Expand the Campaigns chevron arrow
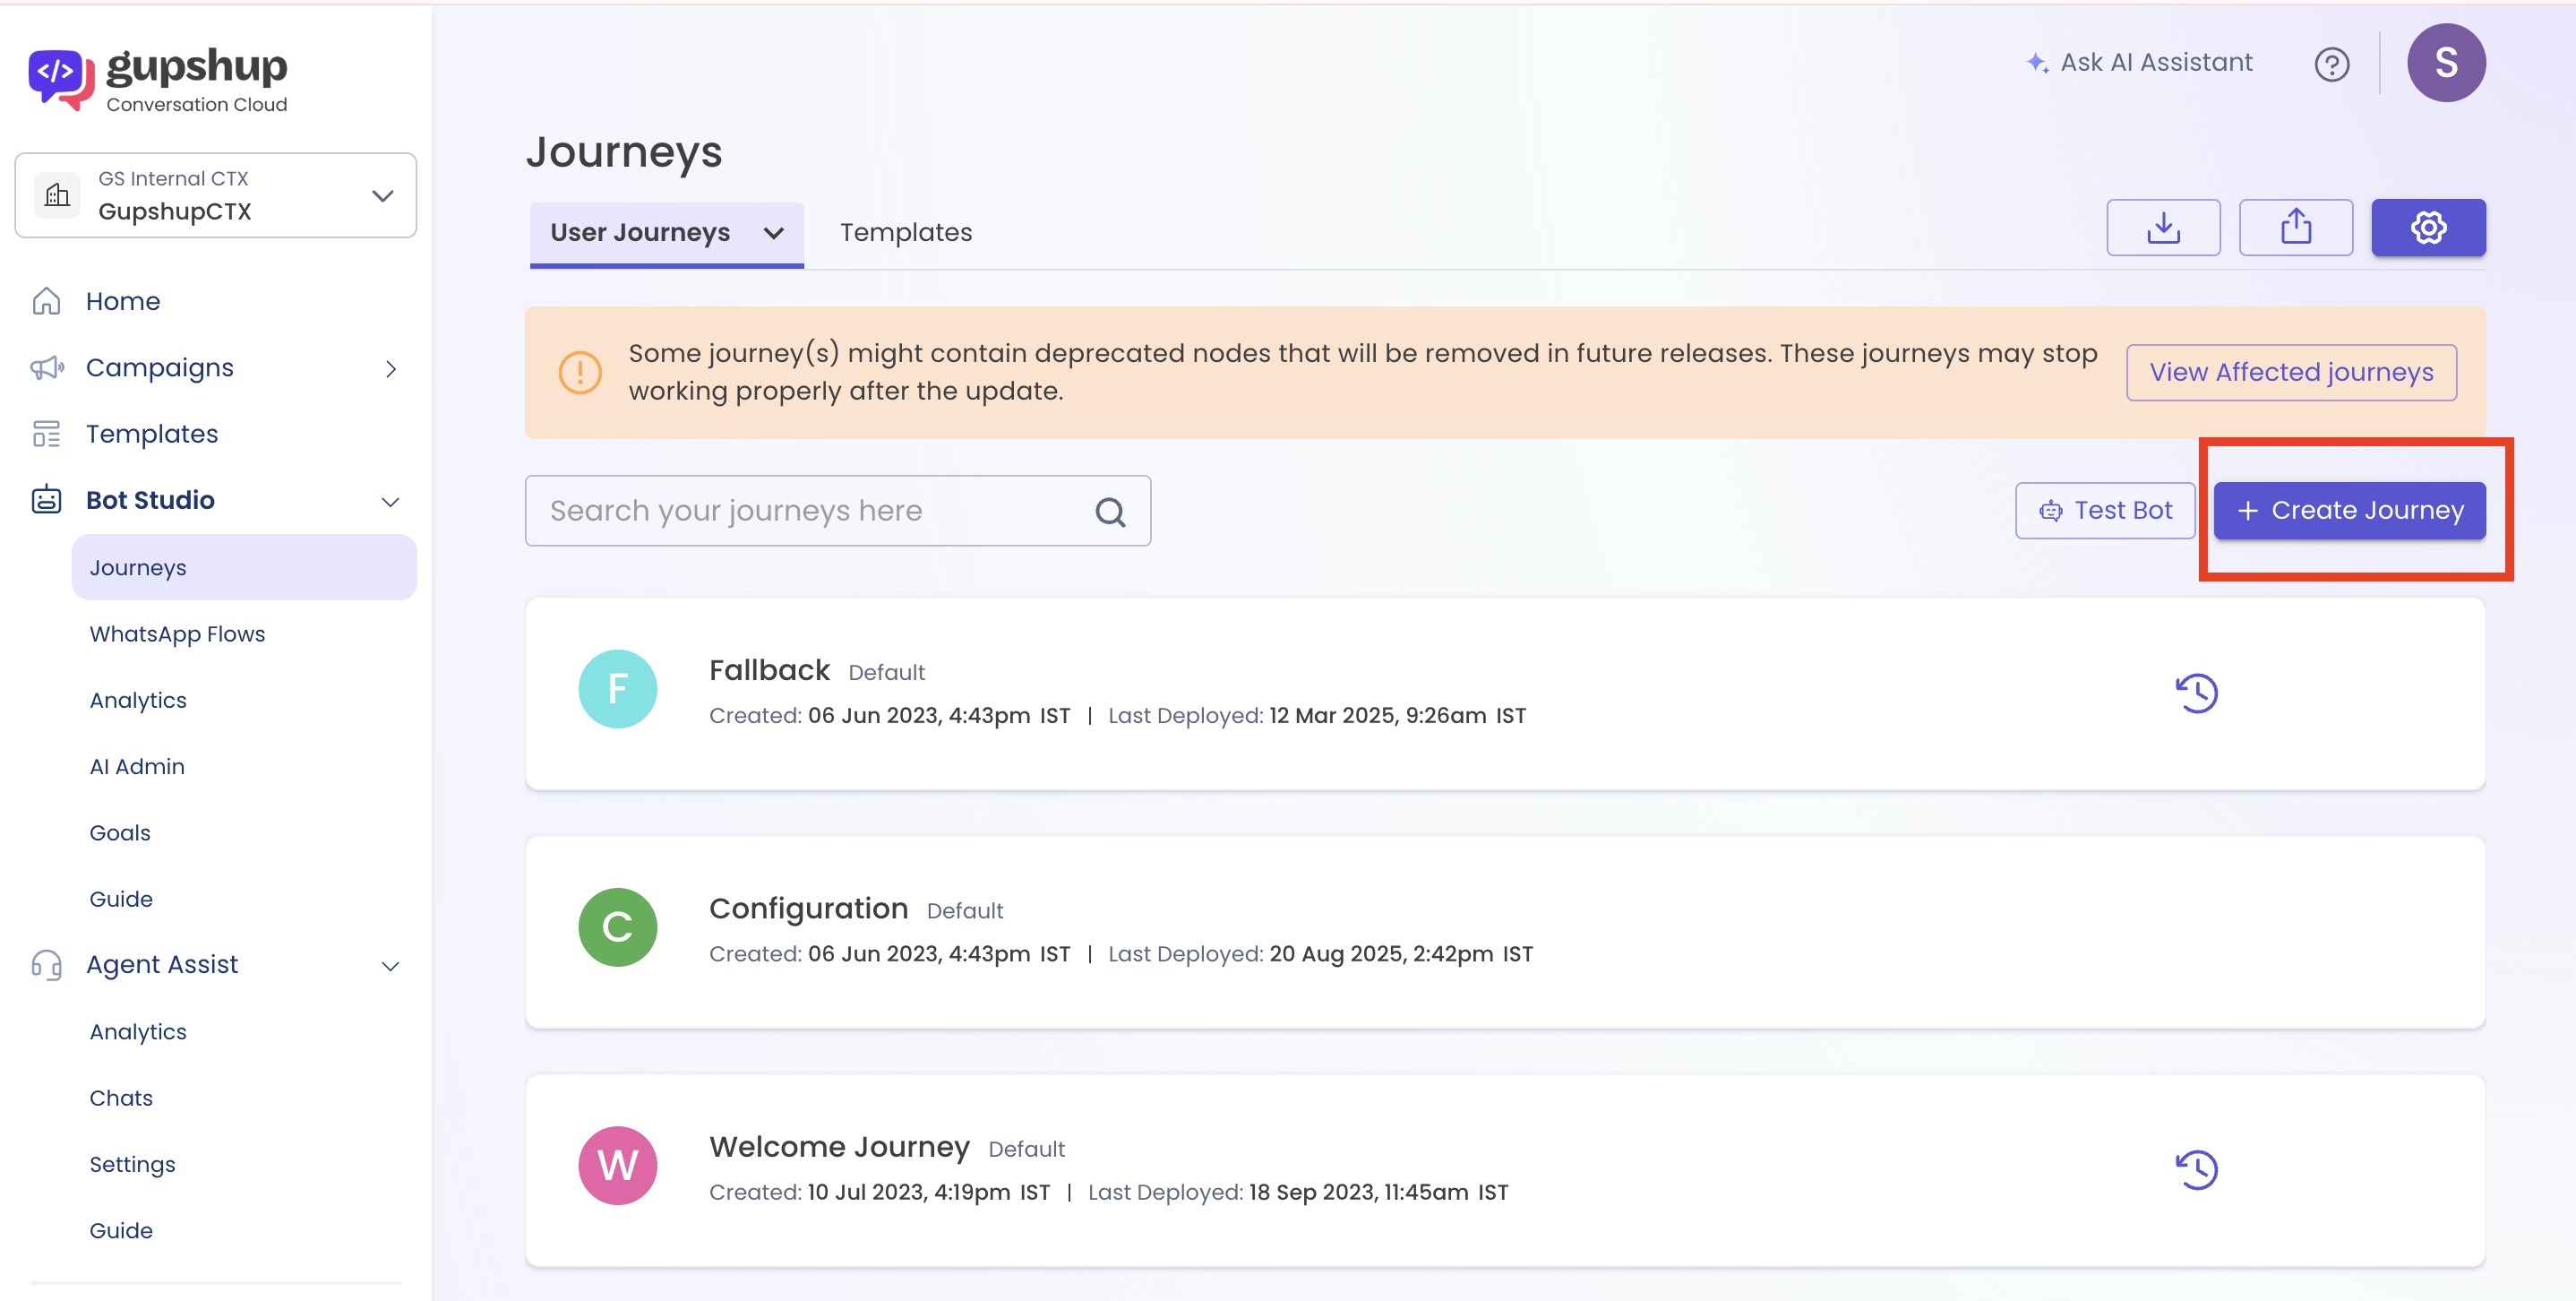Viewport: 2576px width, 1301px height. [391, 369]
